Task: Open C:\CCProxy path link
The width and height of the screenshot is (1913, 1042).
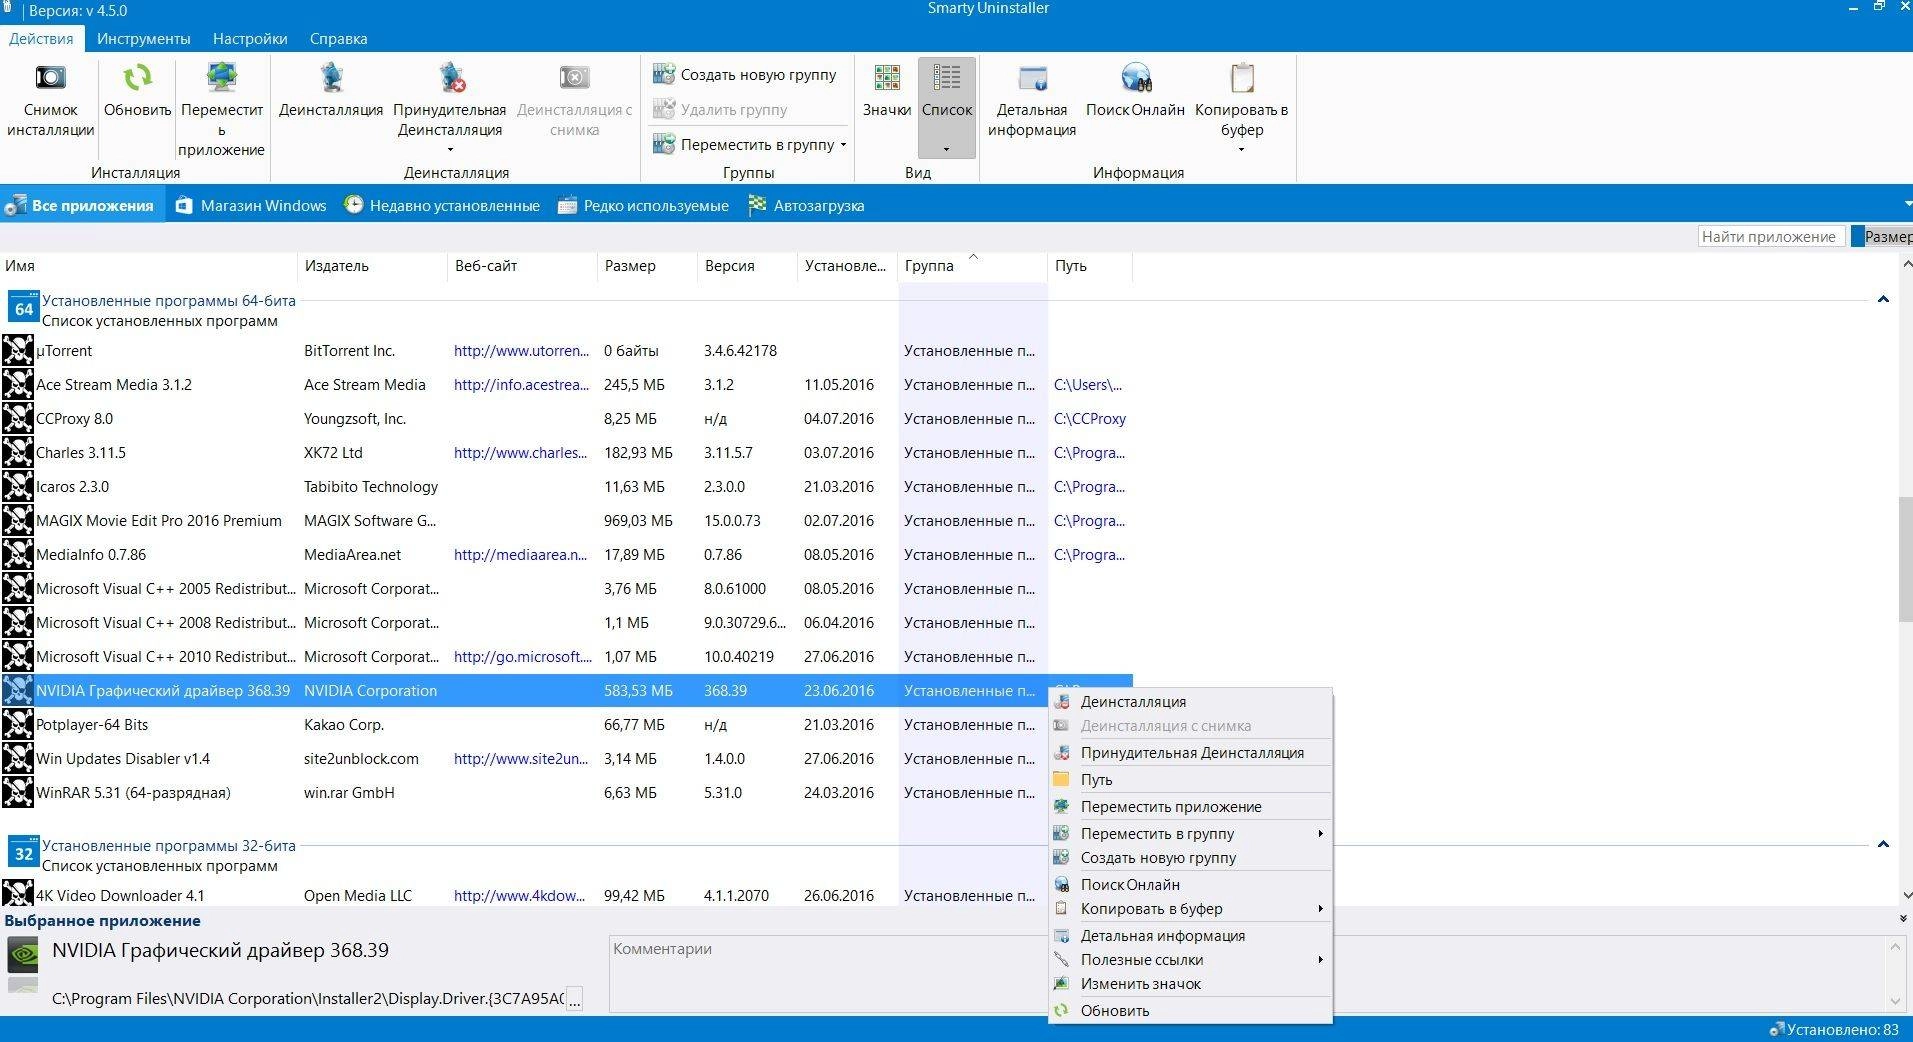Action: 1089,418
